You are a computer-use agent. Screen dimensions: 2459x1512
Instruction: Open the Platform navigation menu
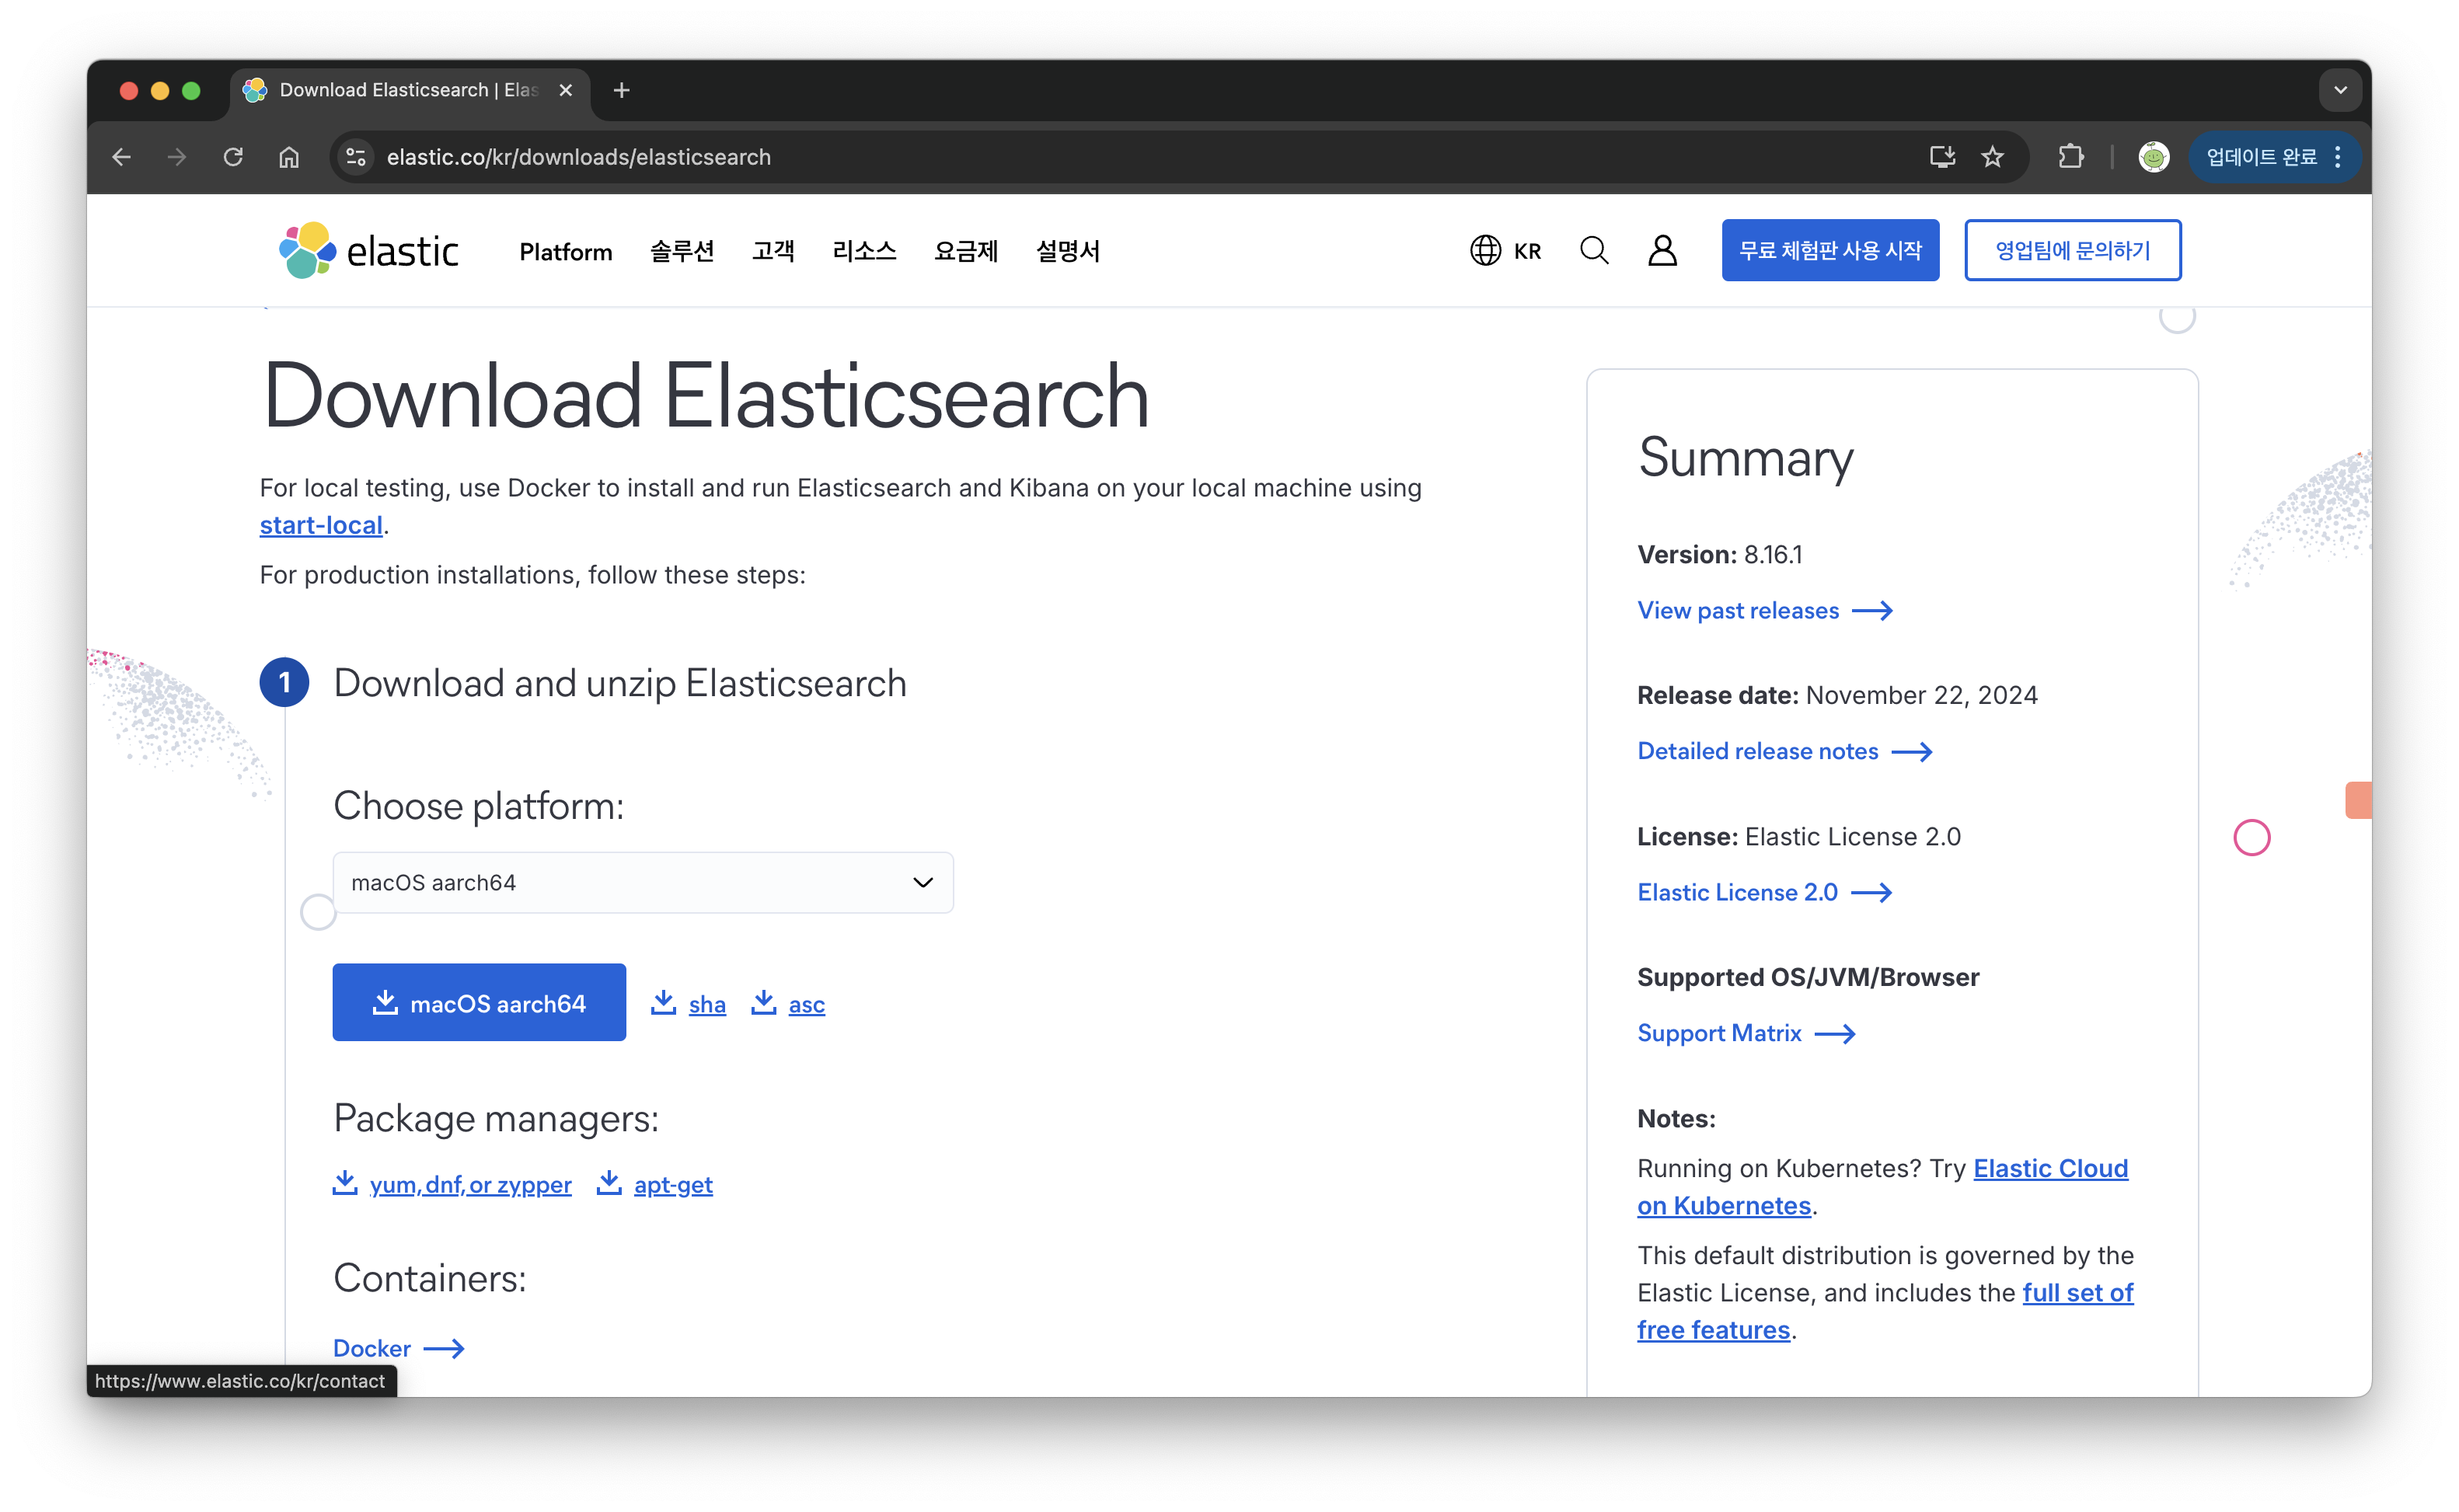pos(565,251)
